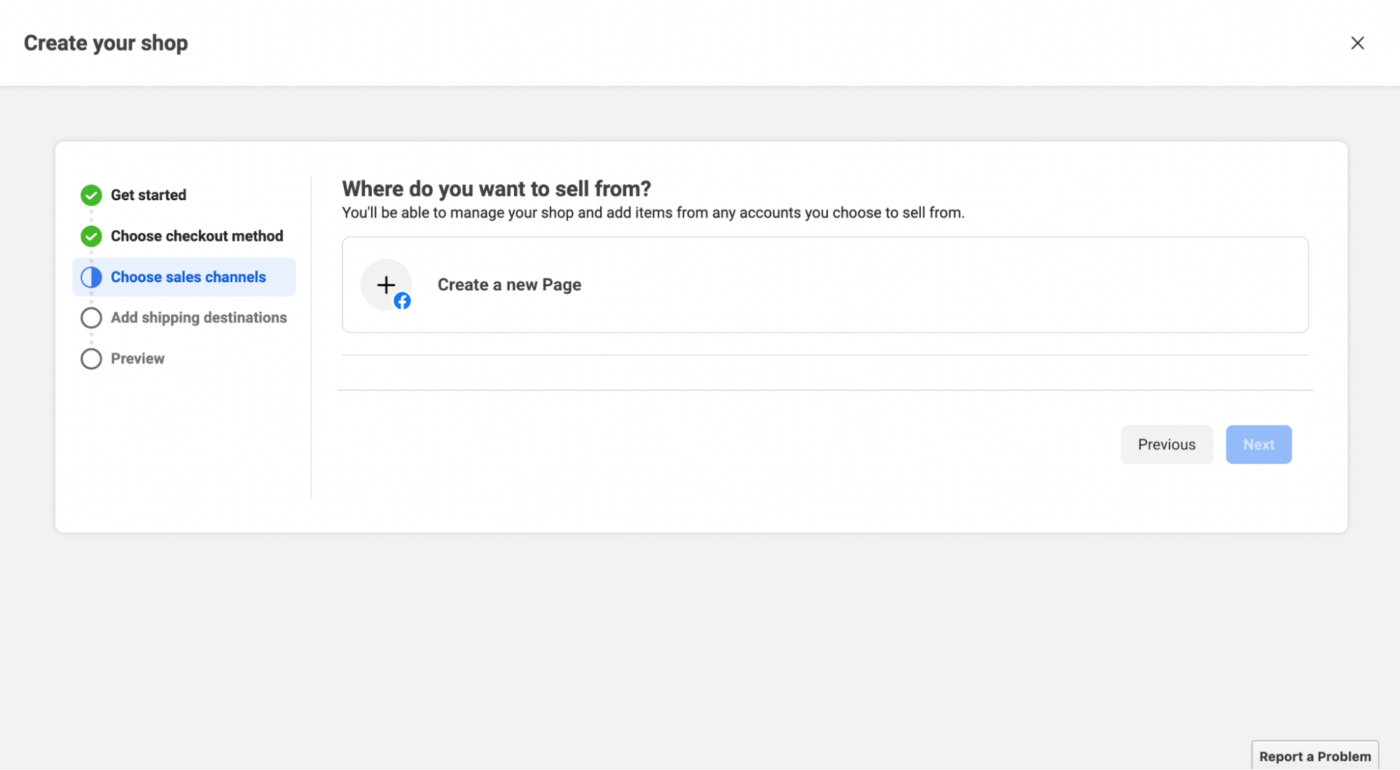Click the Create a new Page label text
1400x770 pixels.
click(510, 285)
